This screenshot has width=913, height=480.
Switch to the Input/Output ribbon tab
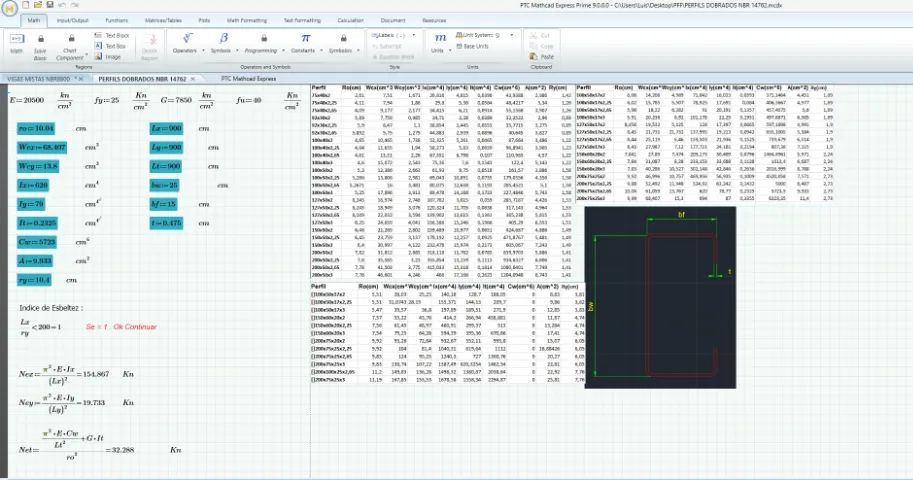(72, 20)
